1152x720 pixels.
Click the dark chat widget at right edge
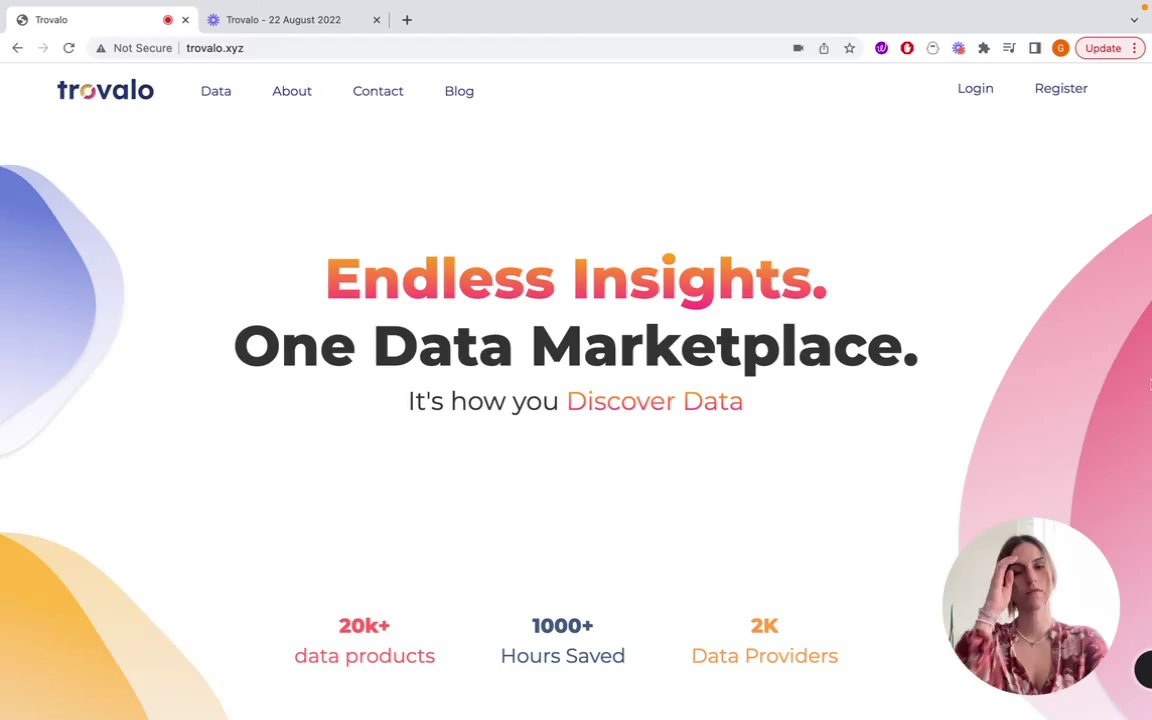pos(1143,669)
